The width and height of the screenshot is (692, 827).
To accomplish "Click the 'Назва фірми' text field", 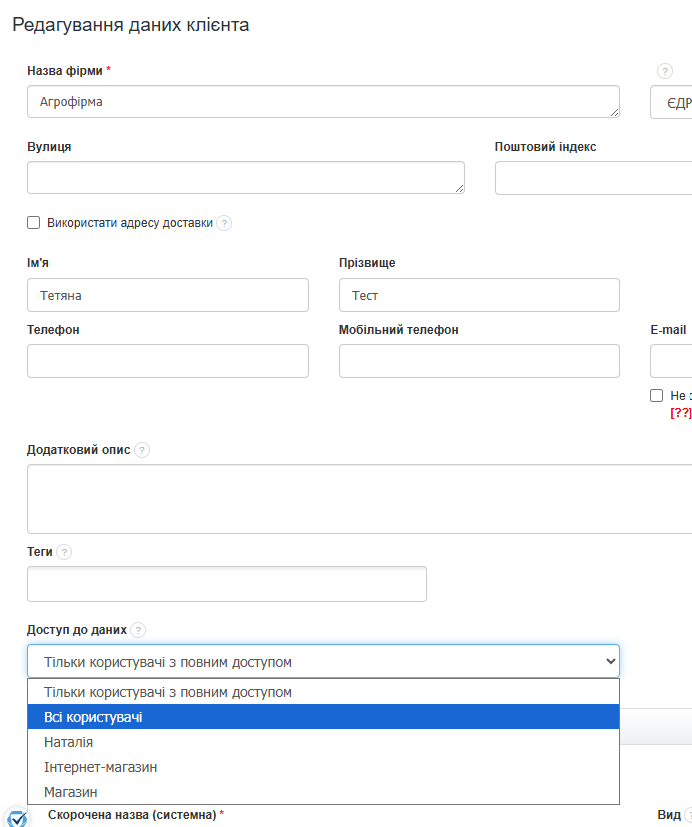I will (x=323, y=102).
